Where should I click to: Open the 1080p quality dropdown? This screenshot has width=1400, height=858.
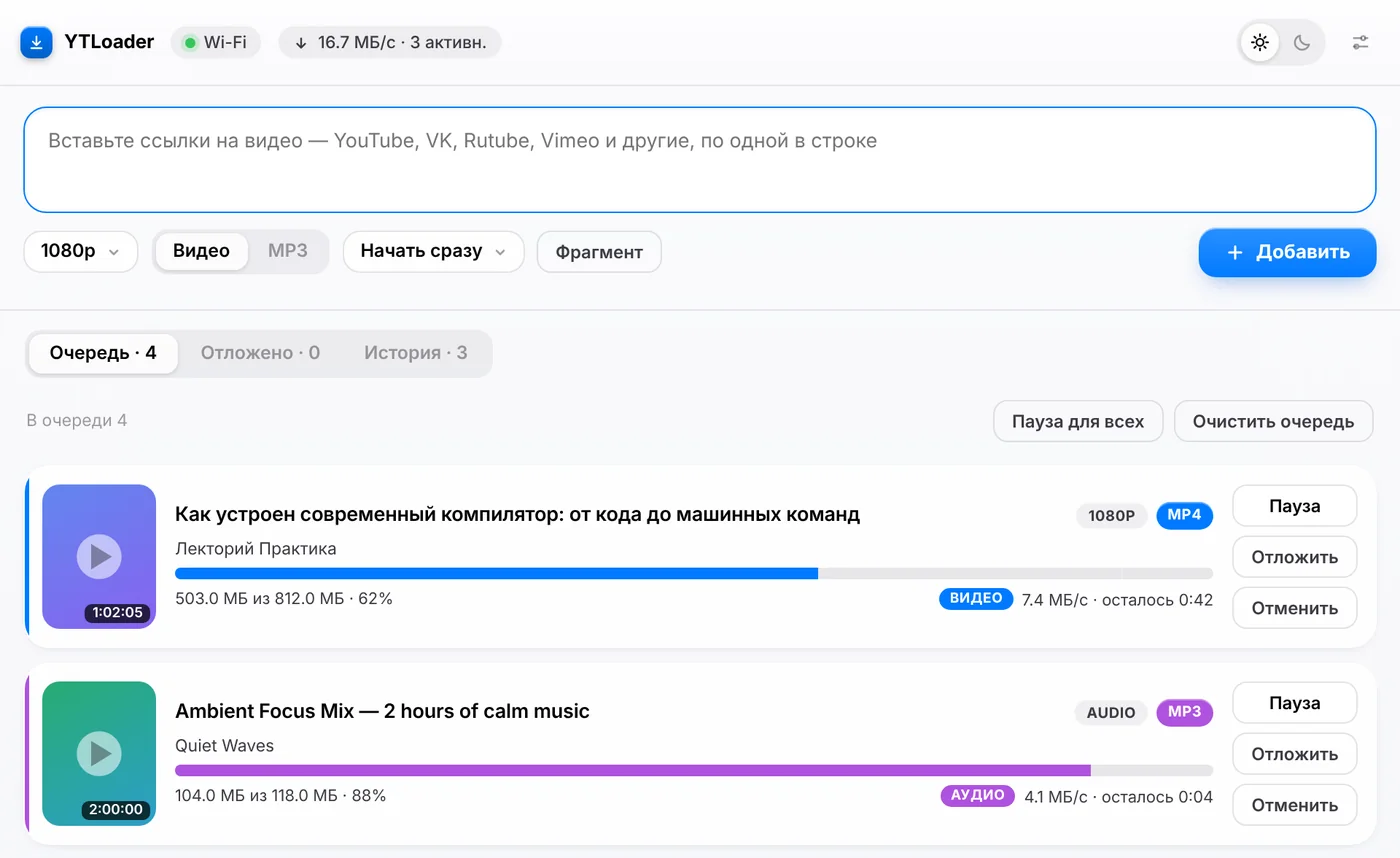pos(81,251)
